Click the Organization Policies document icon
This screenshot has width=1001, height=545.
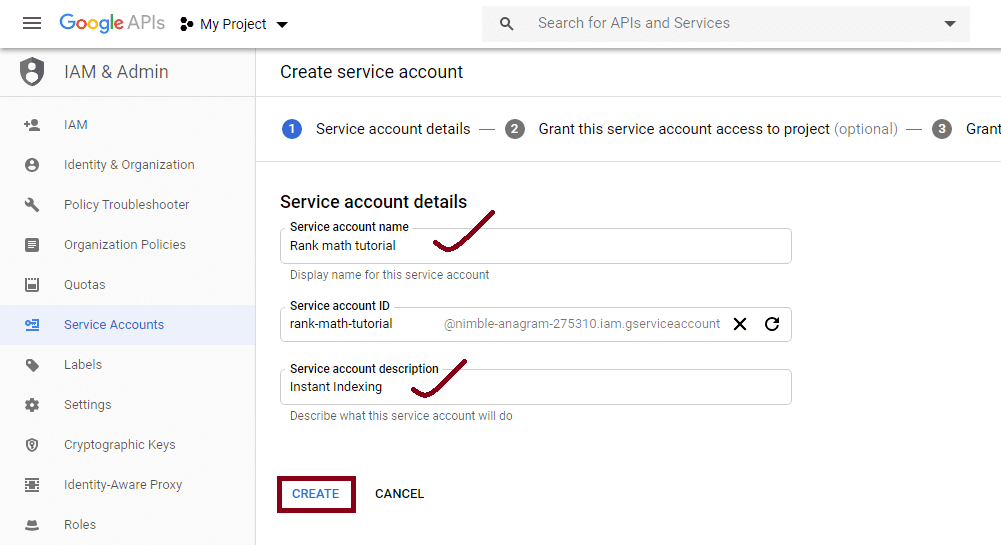(x=32, y=244)
